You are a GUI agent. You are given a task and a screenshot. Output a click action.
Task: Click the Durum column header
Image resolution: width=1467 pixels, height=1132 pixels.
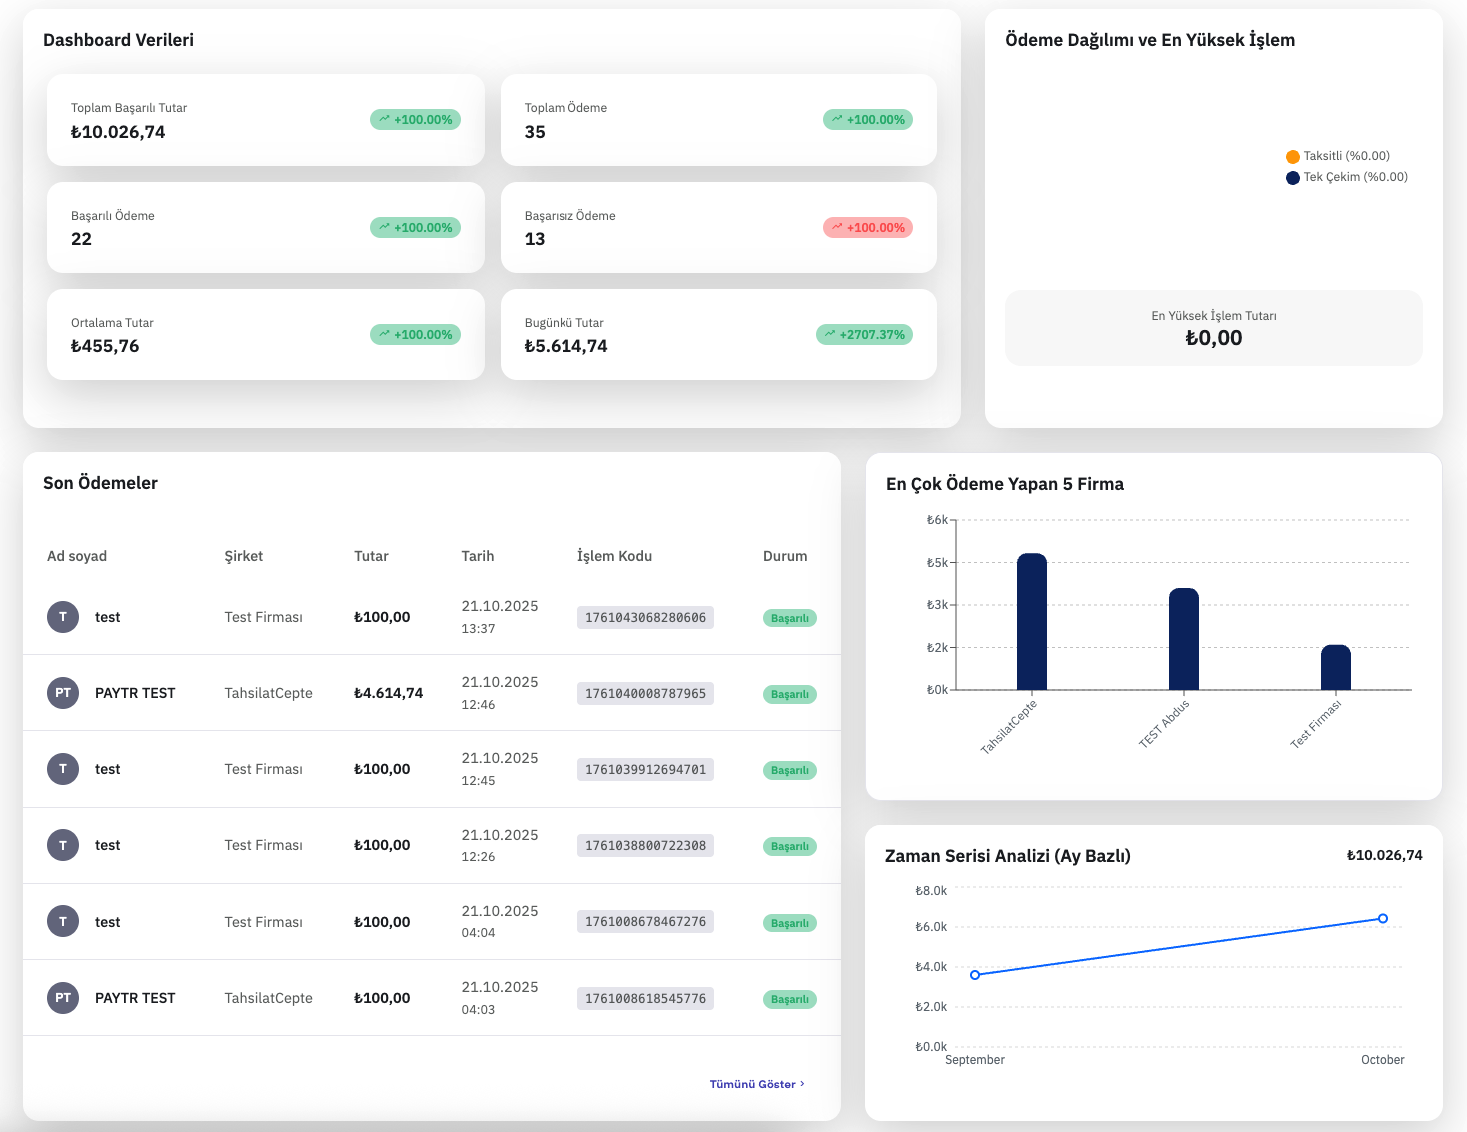pos(784,556)
